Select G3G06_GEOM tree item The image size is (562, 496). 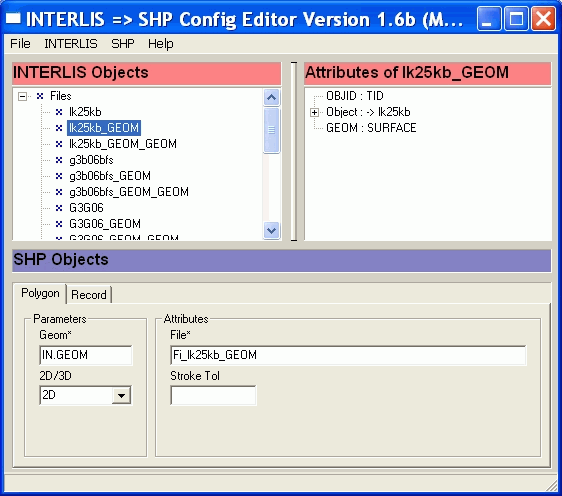click(x=105, y=224)
